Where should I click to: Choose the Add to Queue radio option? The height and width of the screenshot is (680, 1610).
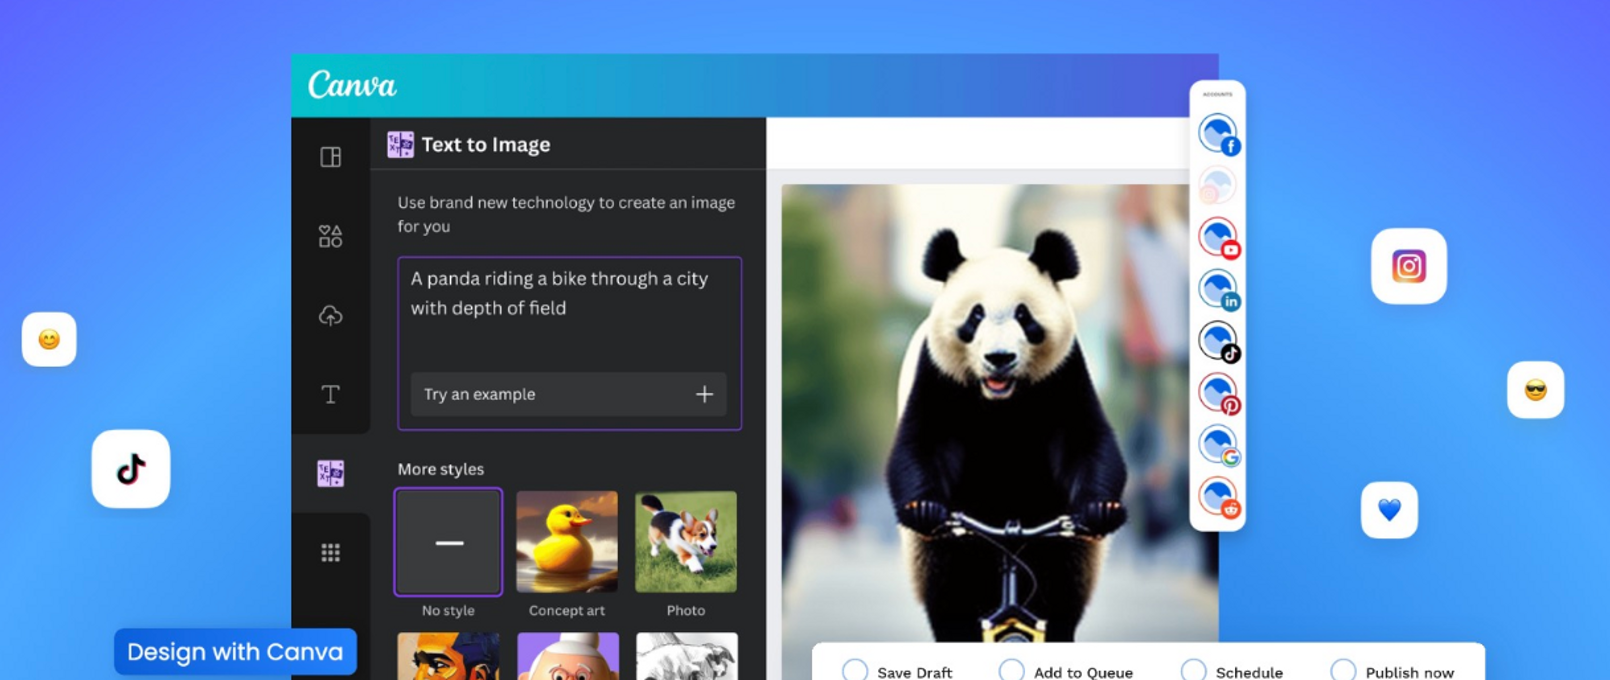[1012, 671]
